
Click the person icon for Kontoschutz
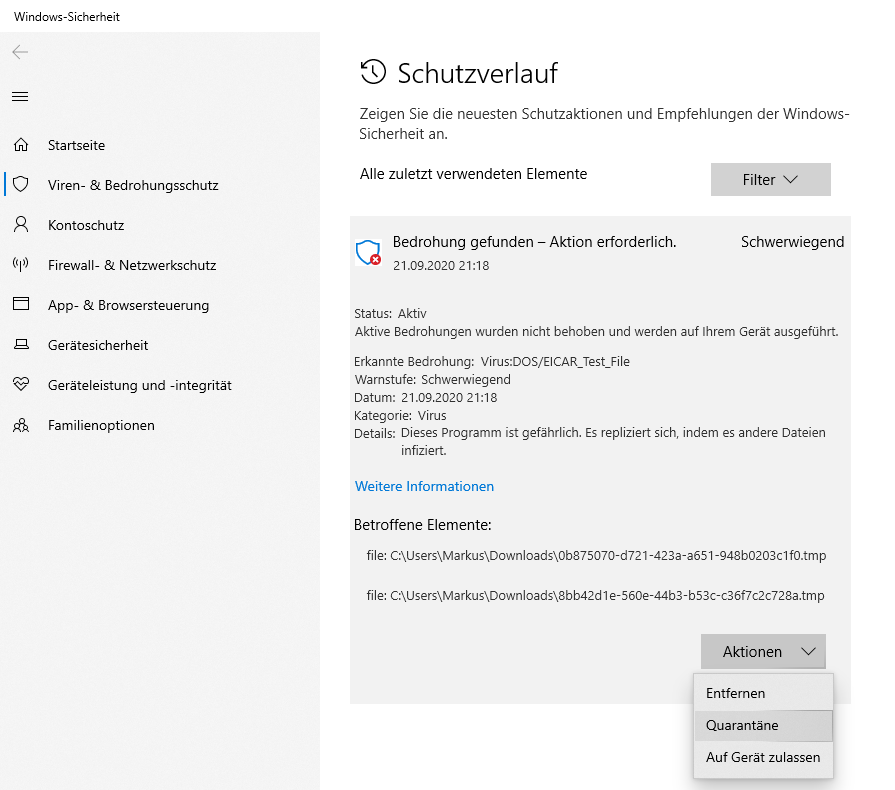tap(21, 224)
